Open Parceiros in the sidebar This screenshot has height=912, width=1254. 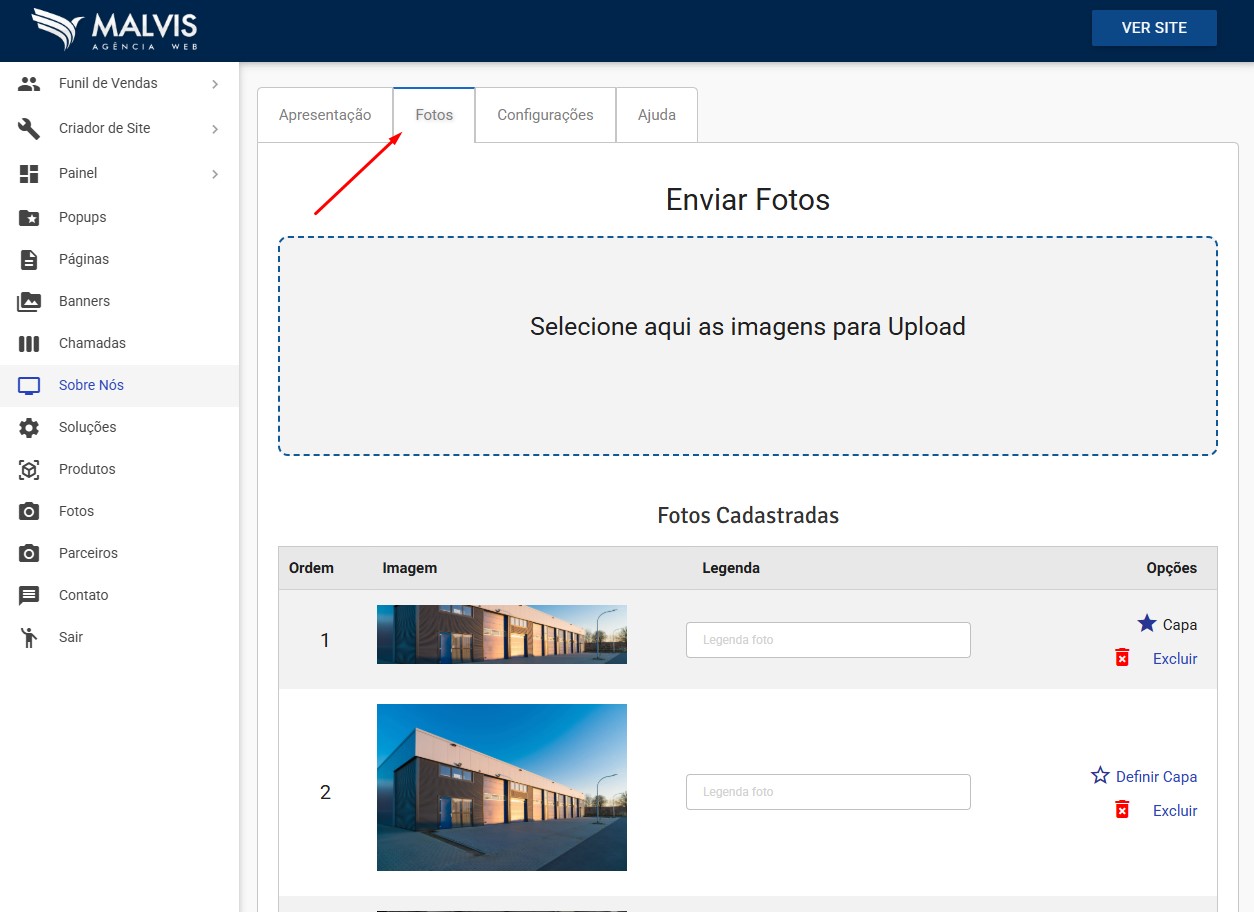[120, 553]
